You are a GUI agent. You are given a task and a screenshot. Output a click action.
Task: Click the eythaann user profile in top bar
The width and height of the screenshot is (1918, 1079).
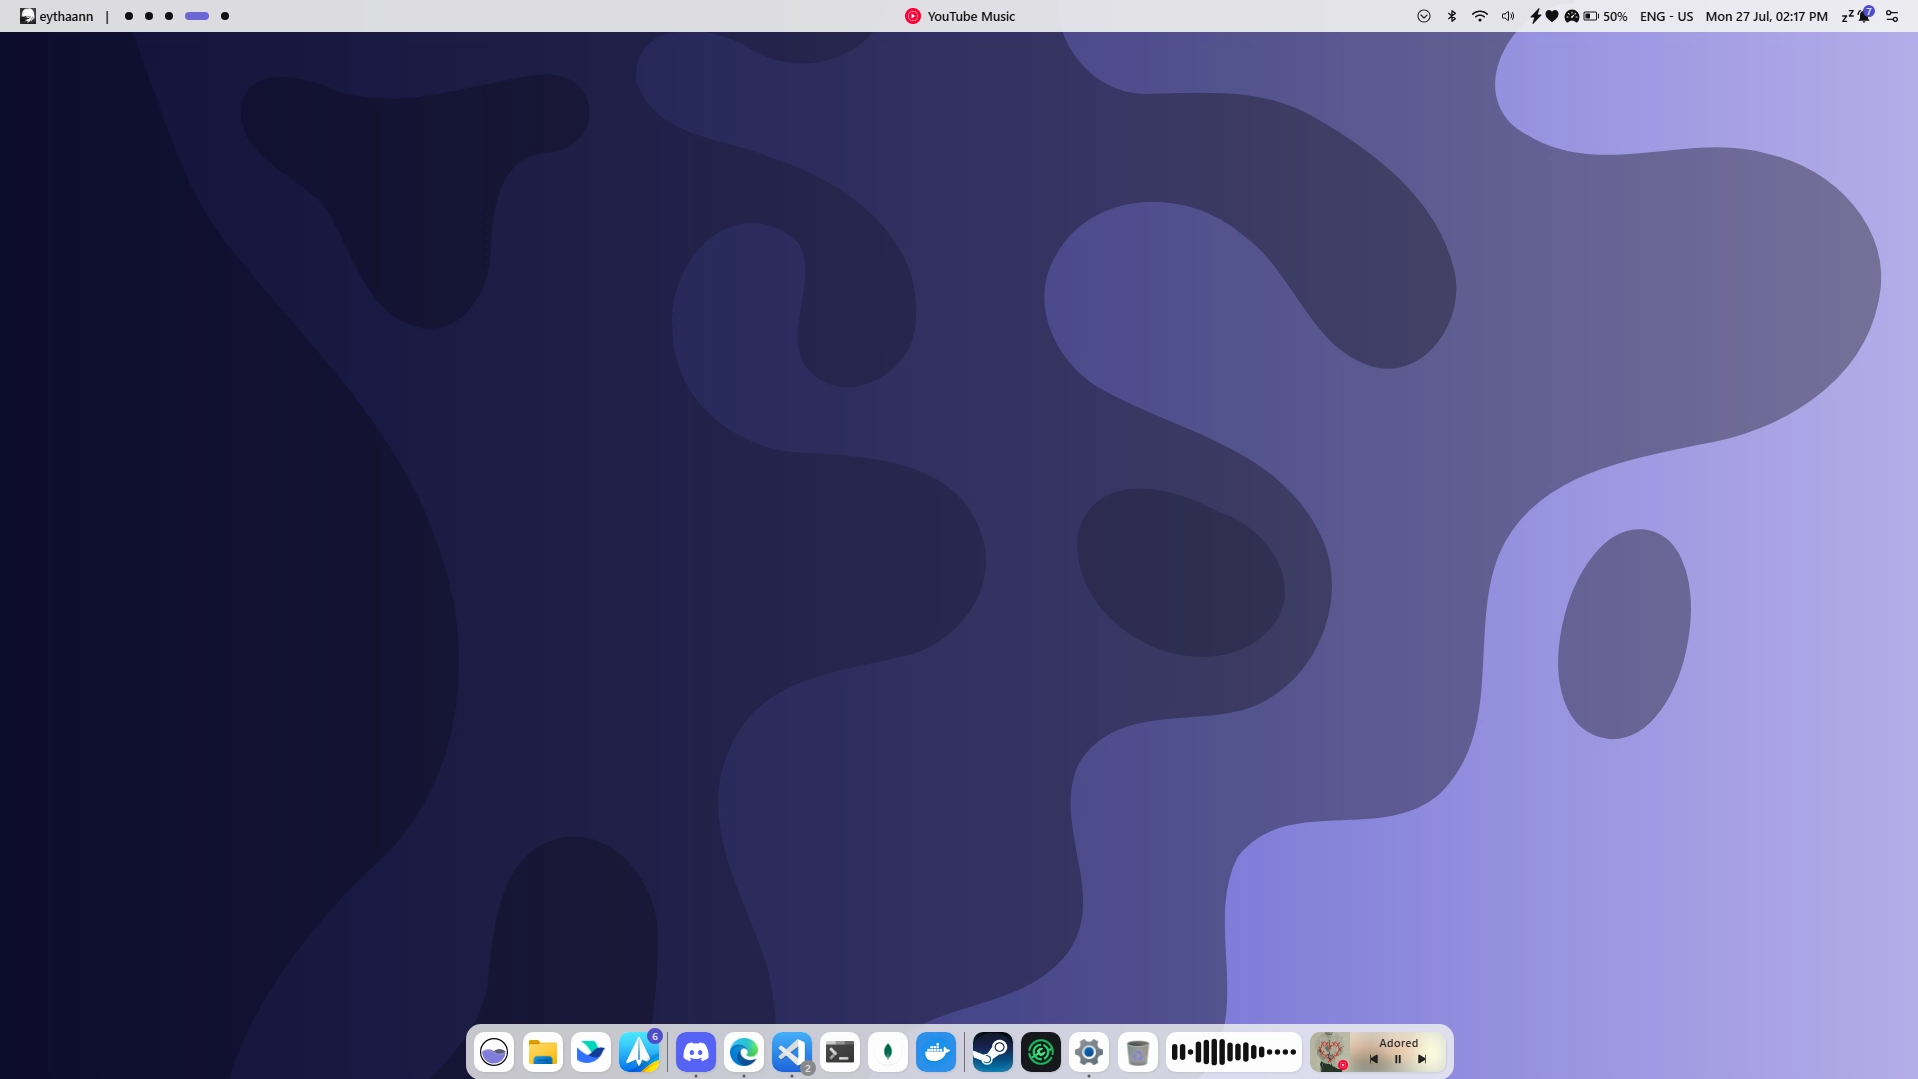coord(57,16)
